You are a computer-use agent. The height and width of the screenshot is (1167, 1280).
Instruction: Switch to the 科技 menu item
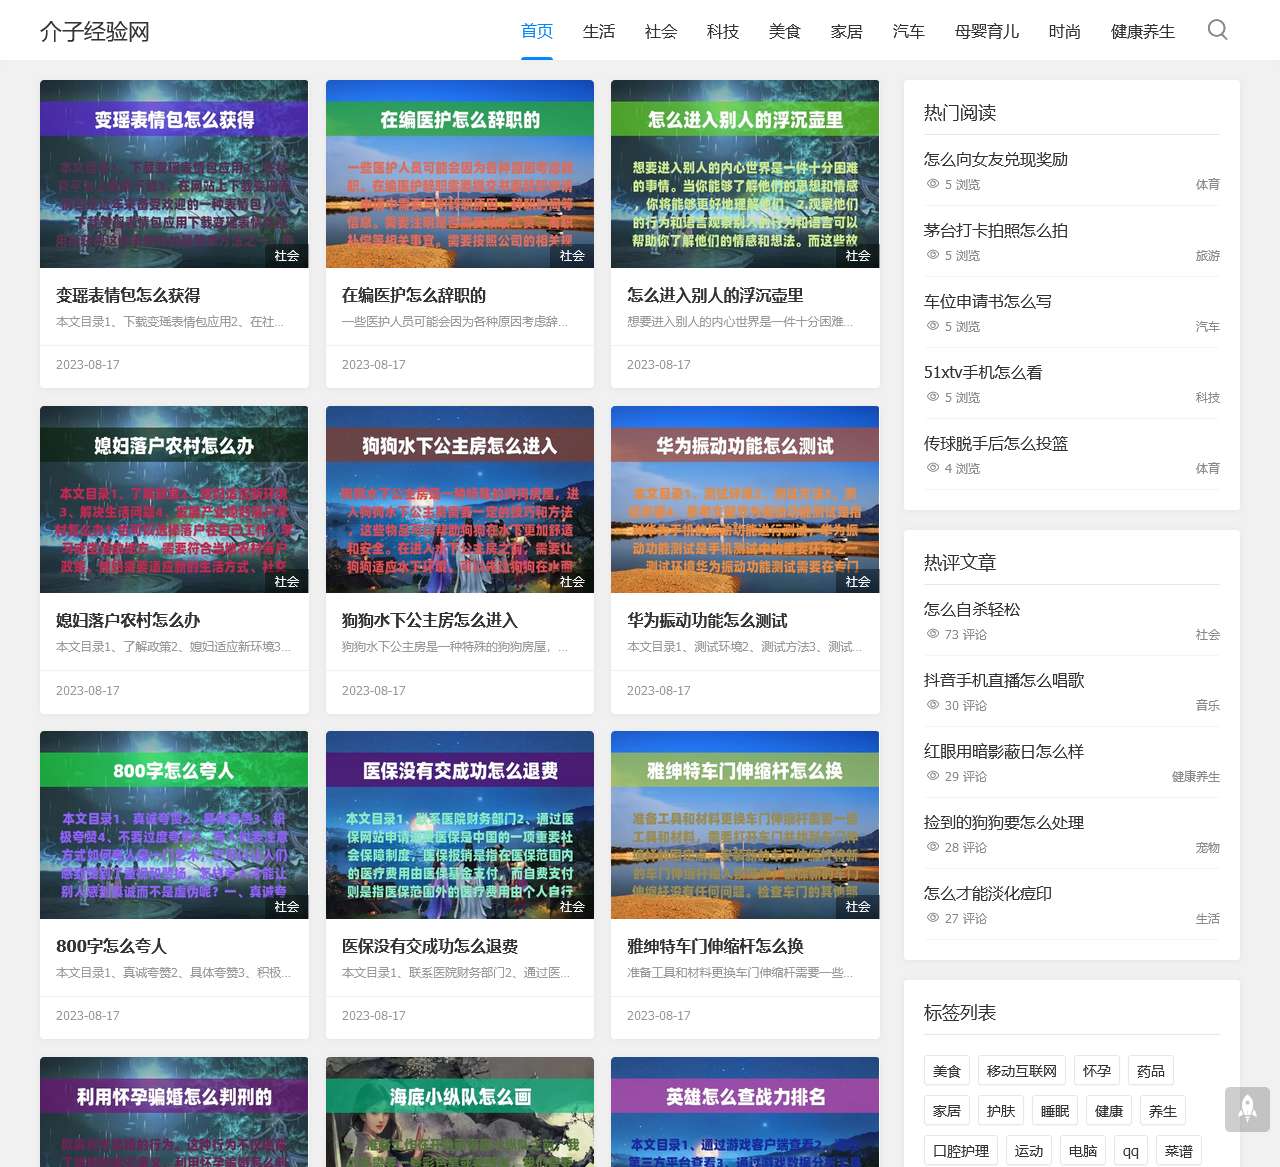point(723,31)
